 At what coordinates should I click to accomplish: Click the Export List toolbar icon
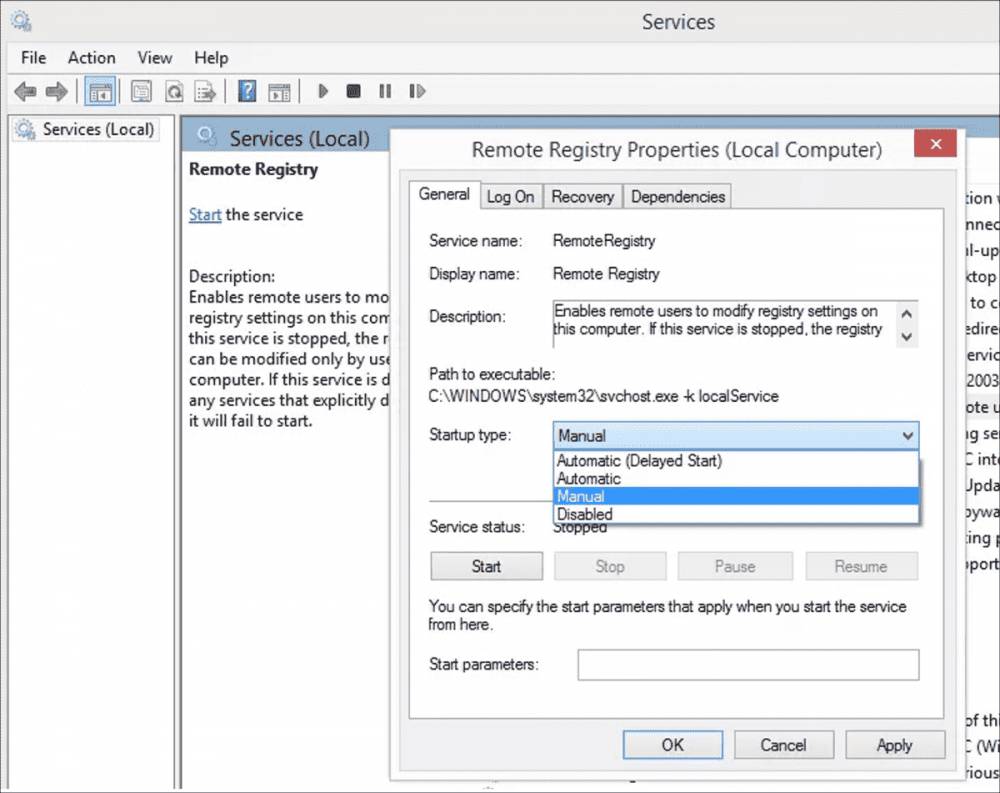tap(205, 91)
